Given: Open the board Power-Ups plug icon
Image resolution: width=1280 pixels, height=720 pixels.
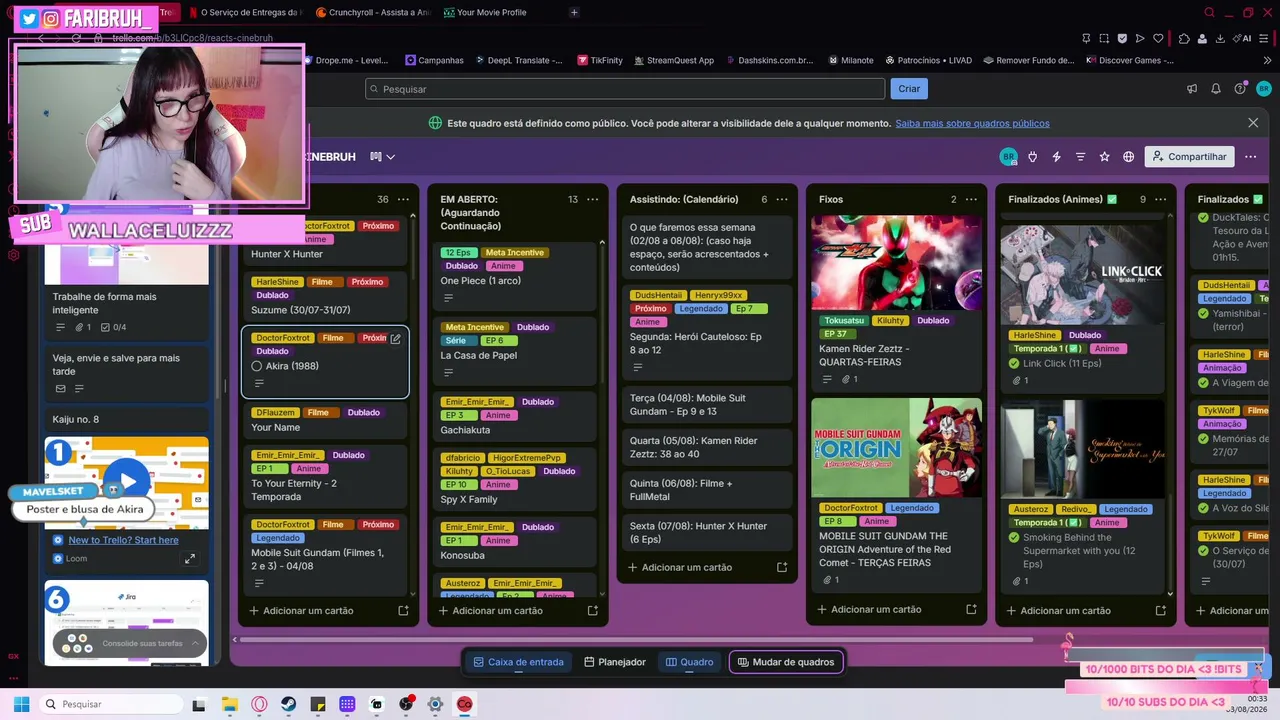Looking at the screenshot, I should (x=1033, y=157).
